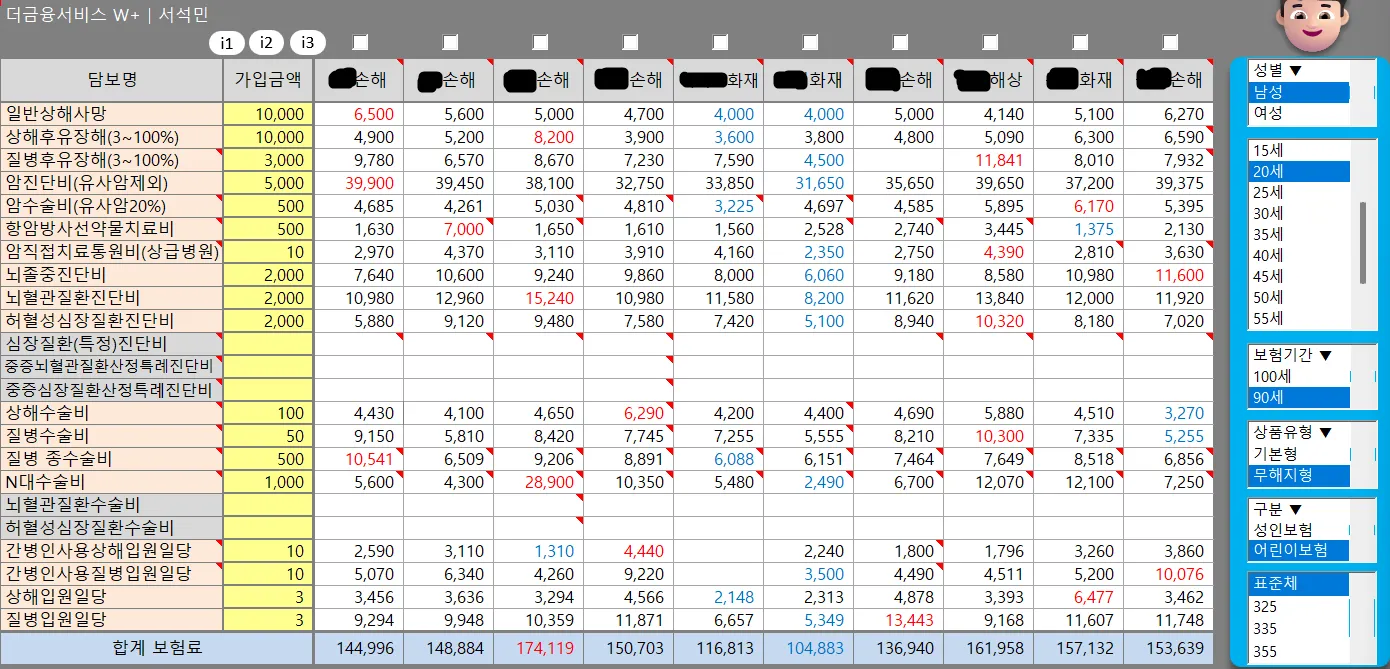Expand the 보험기간 dropdown arrow
The image size is (1390, 669).
point(1326,355)
